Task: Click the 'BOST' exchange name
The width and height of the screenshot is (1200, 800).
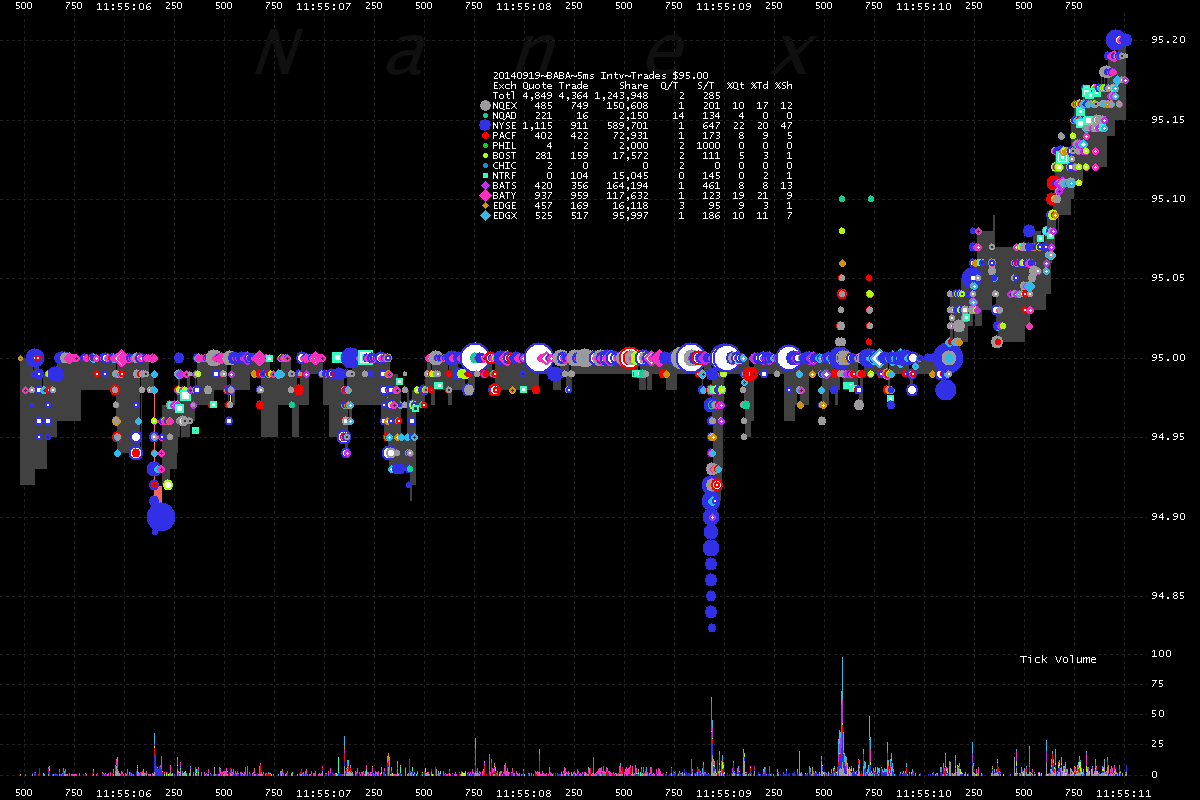Action: coord(505,155)
